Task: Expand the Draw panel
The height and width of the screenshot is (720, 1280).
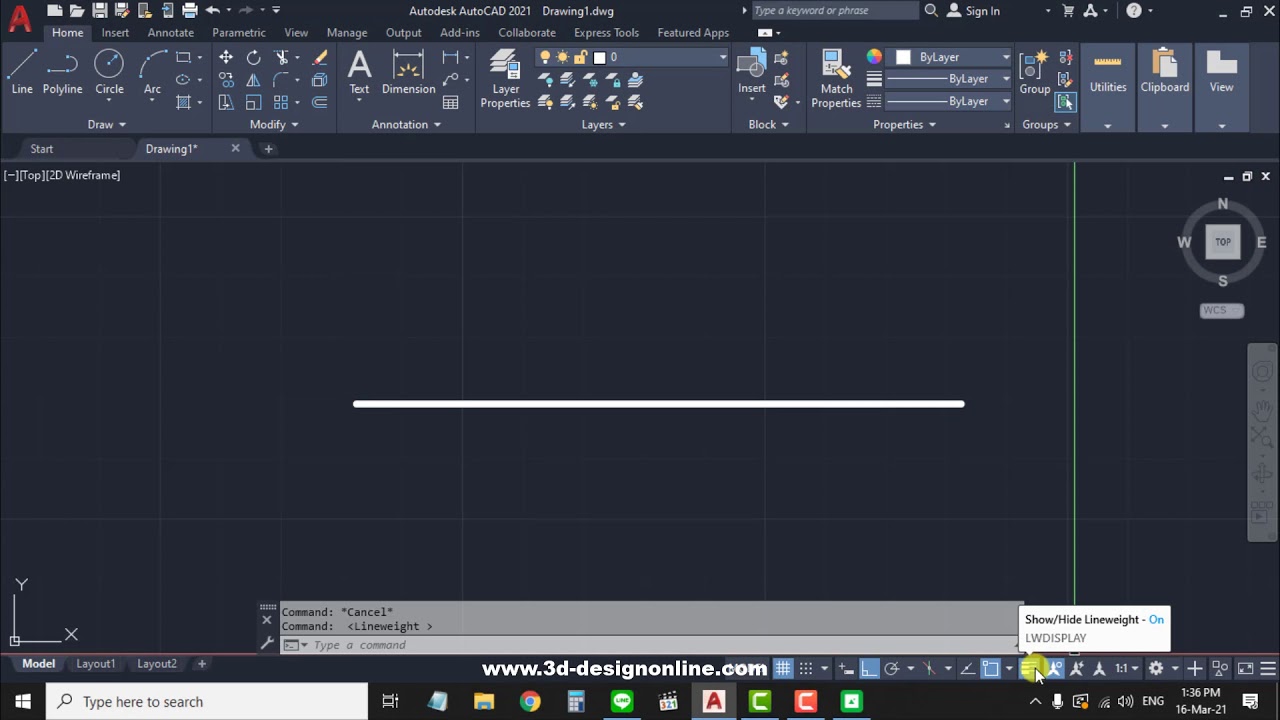Action: [107, 124]
